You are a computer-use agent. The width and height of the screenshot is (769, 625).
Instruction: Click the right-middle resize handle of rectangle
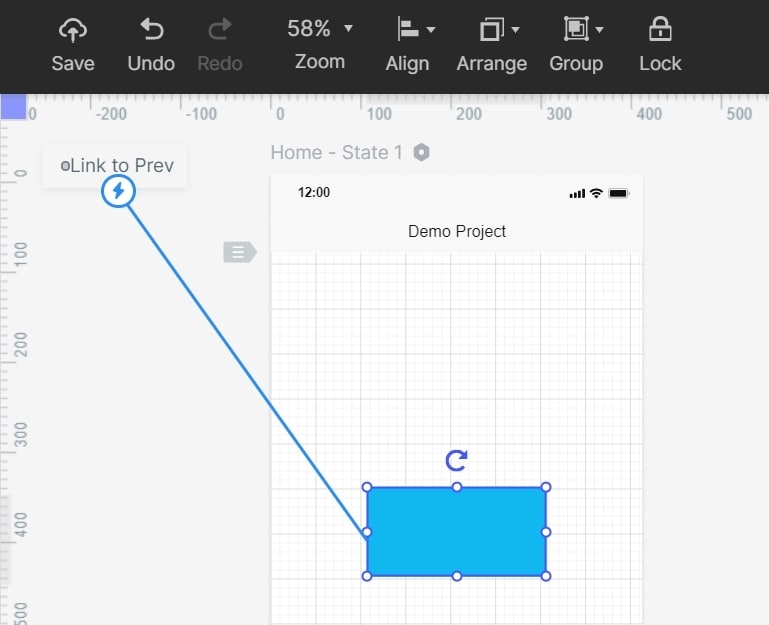click(546, 532)
